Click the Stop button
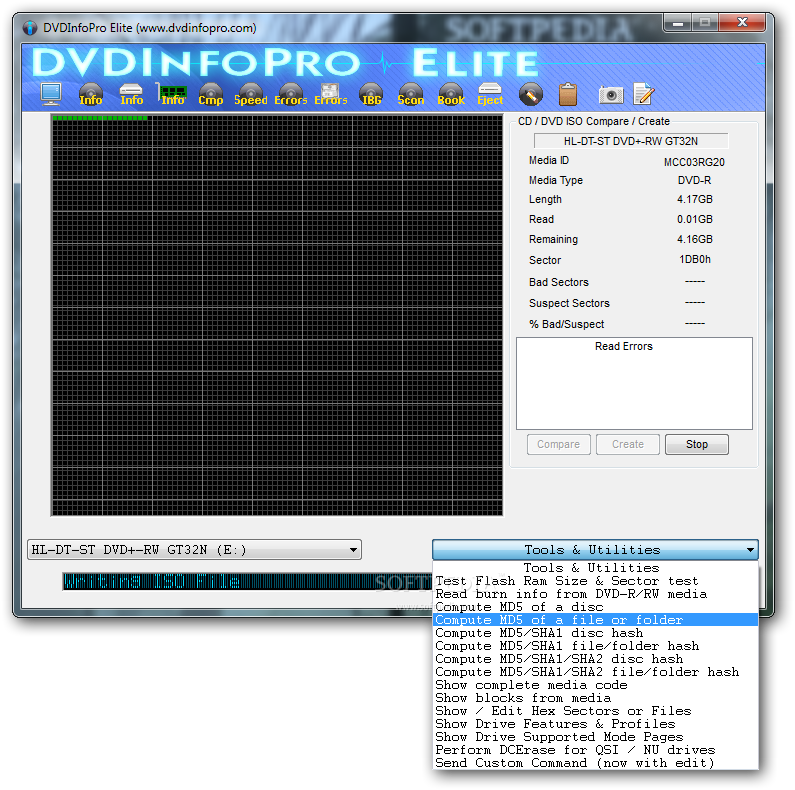 [697, 444]
